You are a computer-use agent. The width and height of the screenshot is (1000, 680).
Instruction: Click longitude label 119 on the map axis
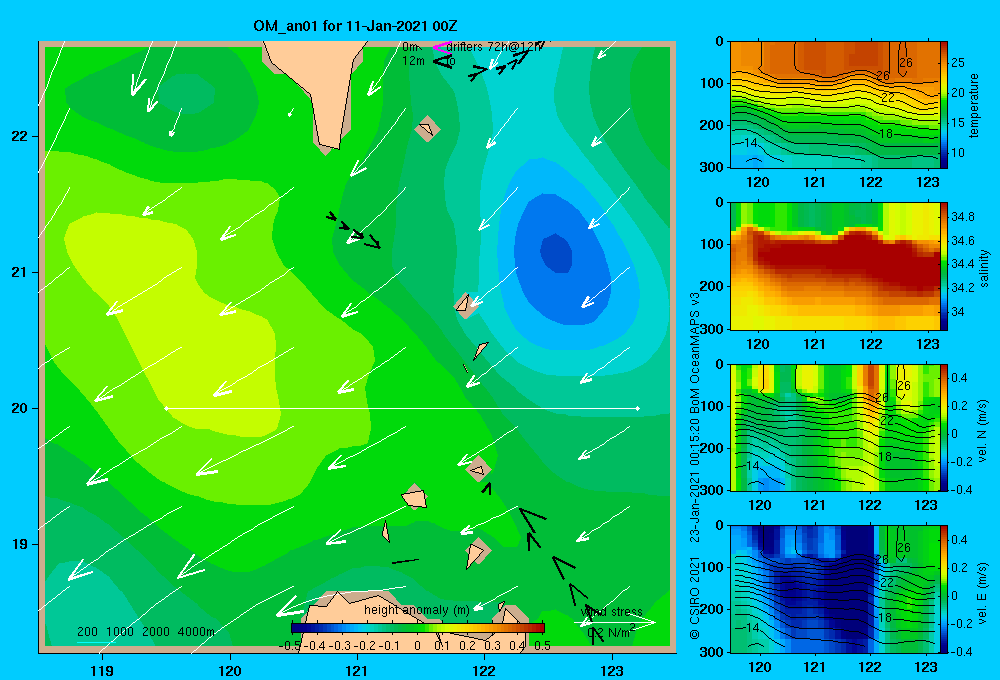click(x=102, y=670)
